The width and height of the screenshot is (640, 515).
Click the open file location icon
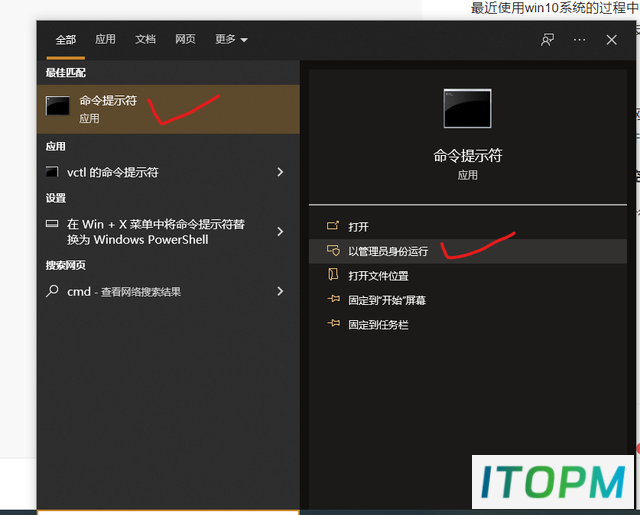333,274
